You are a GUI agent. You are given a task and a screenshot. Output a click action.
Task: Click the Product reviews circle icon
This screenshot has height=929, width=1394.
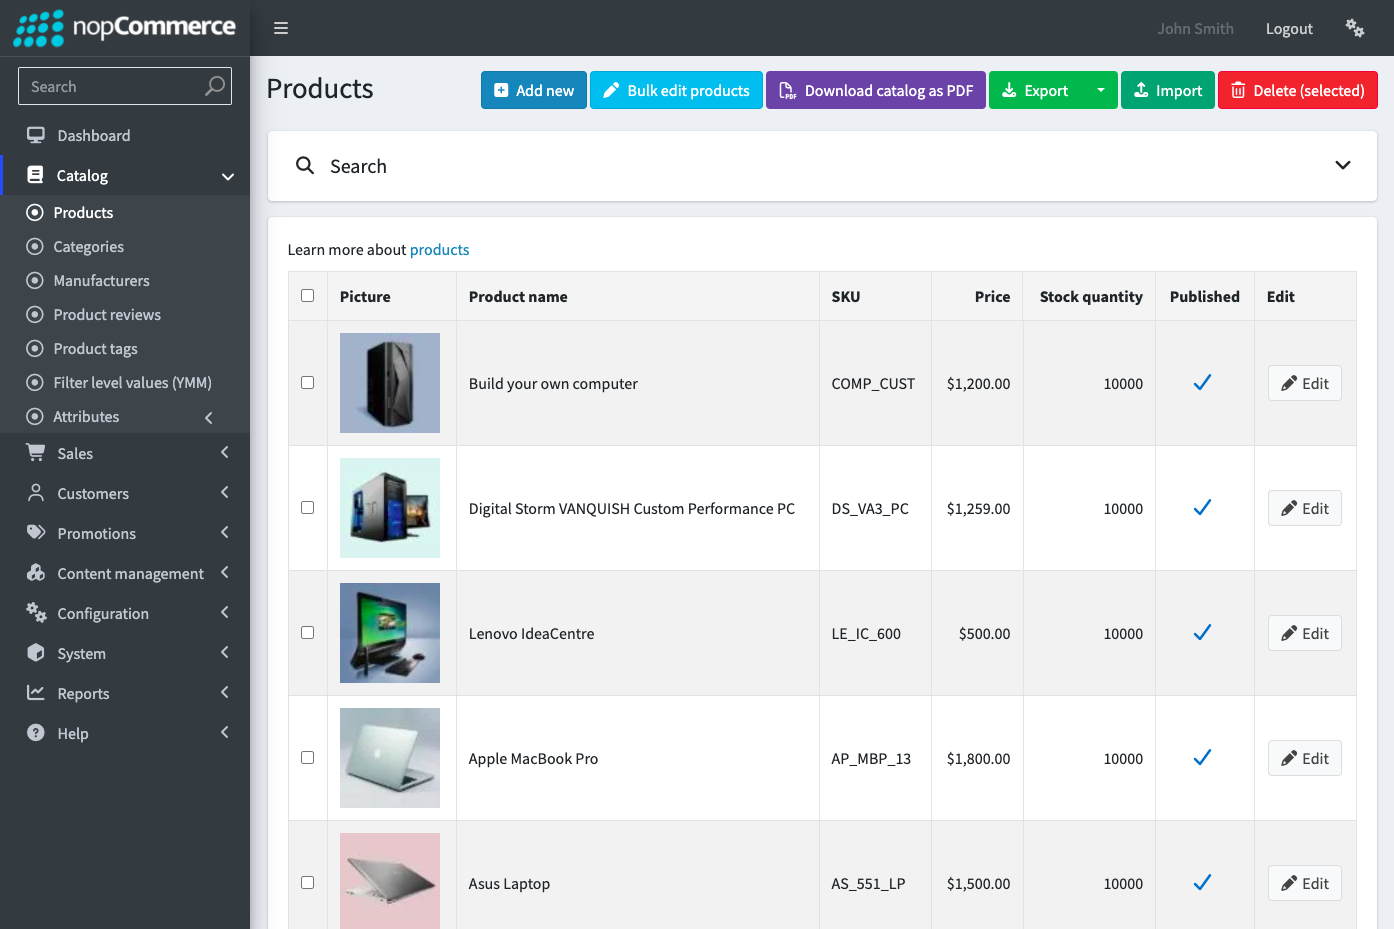point(35,315)
